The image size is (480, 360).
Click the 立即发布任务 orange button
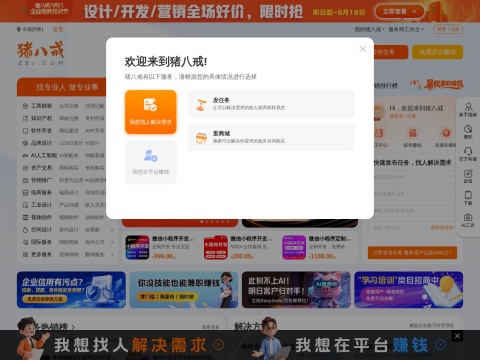coord(412,253)
